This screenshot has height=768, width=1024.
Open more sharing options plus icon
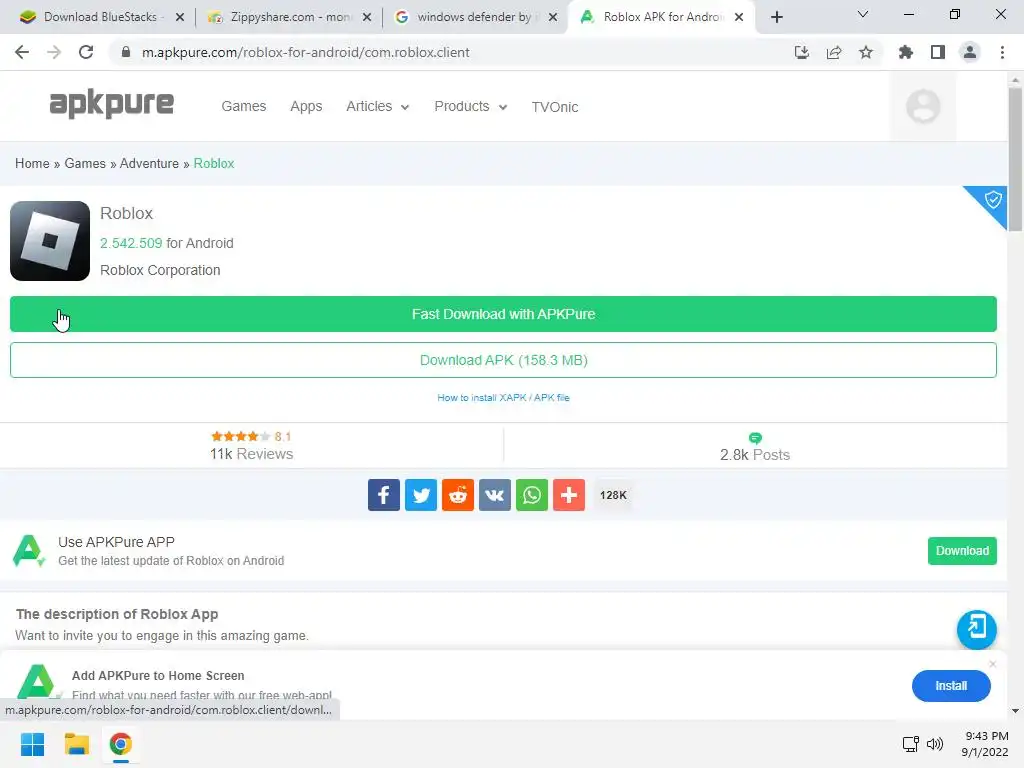569,495
